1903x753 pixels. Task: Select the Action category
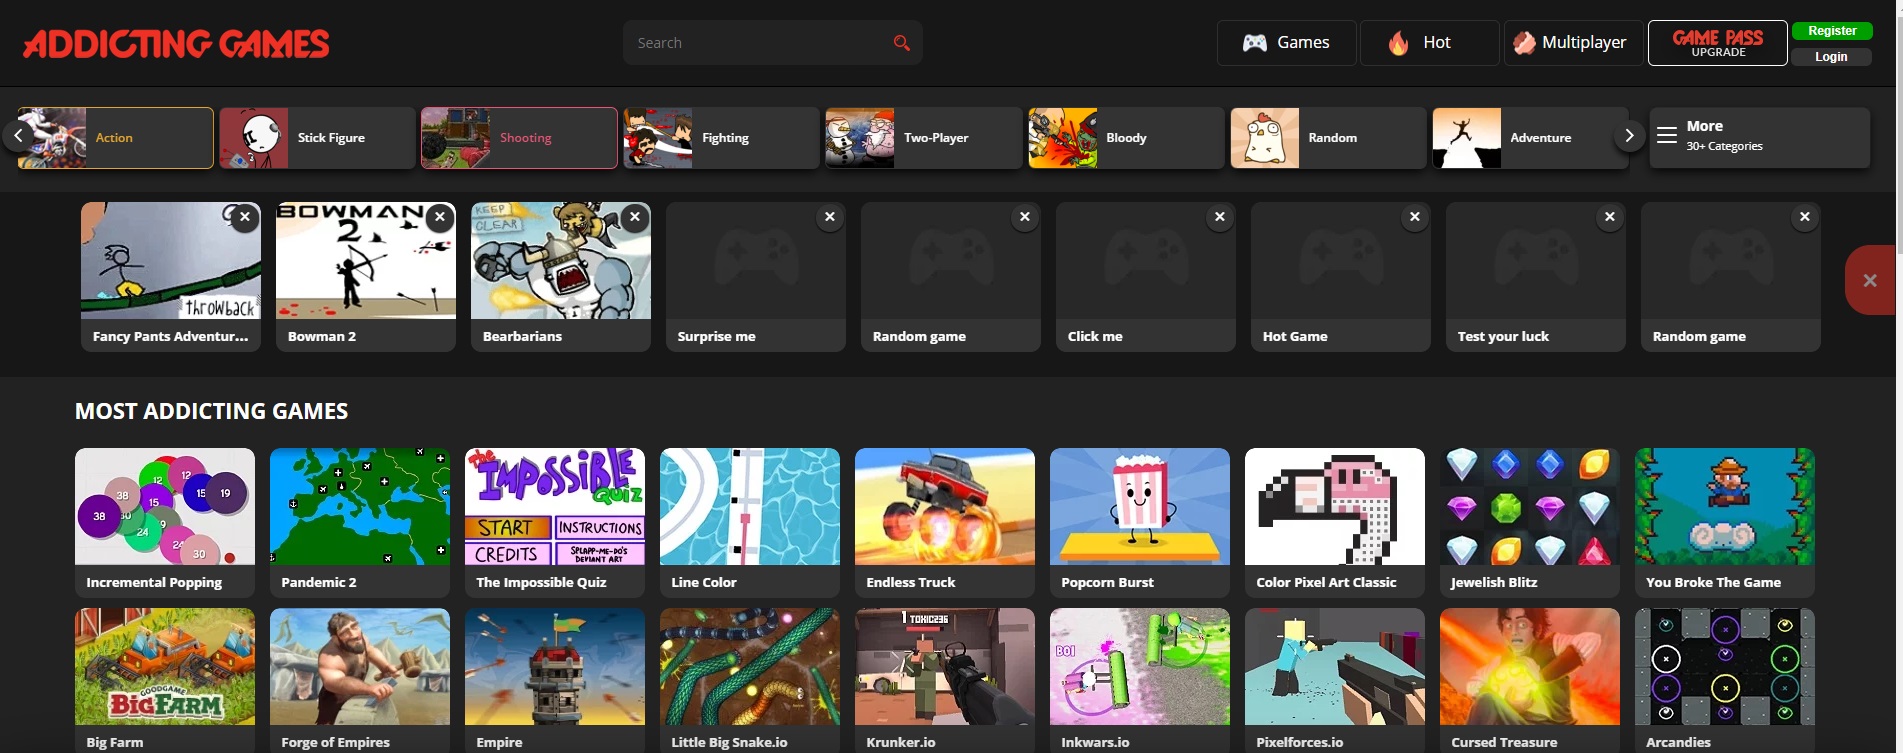pyautogui.click(x=116, y=138)
